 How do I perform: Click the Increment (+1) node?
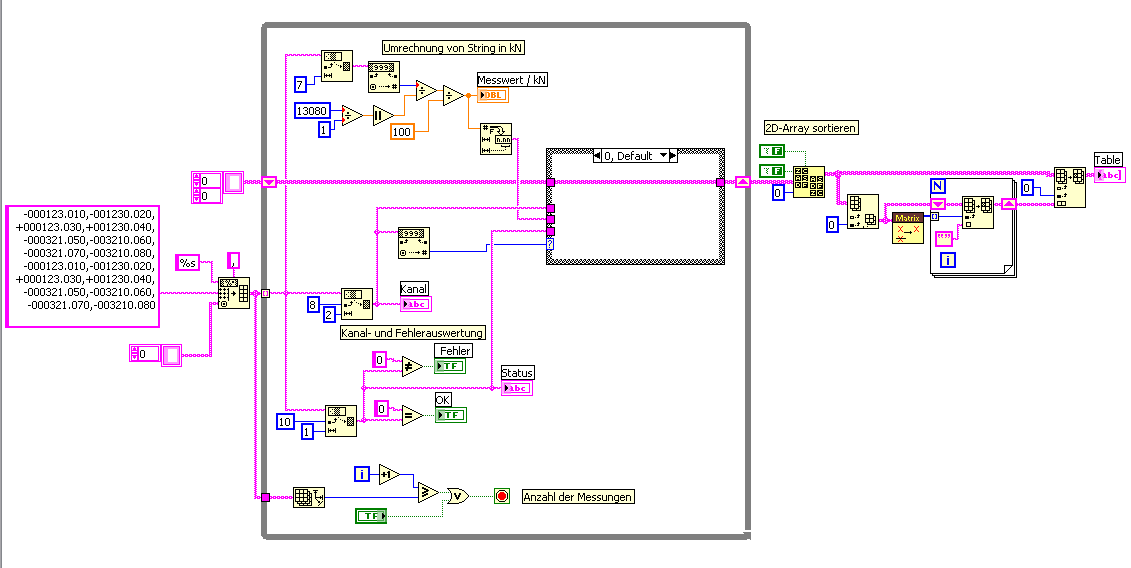click(x=389, y=474)
